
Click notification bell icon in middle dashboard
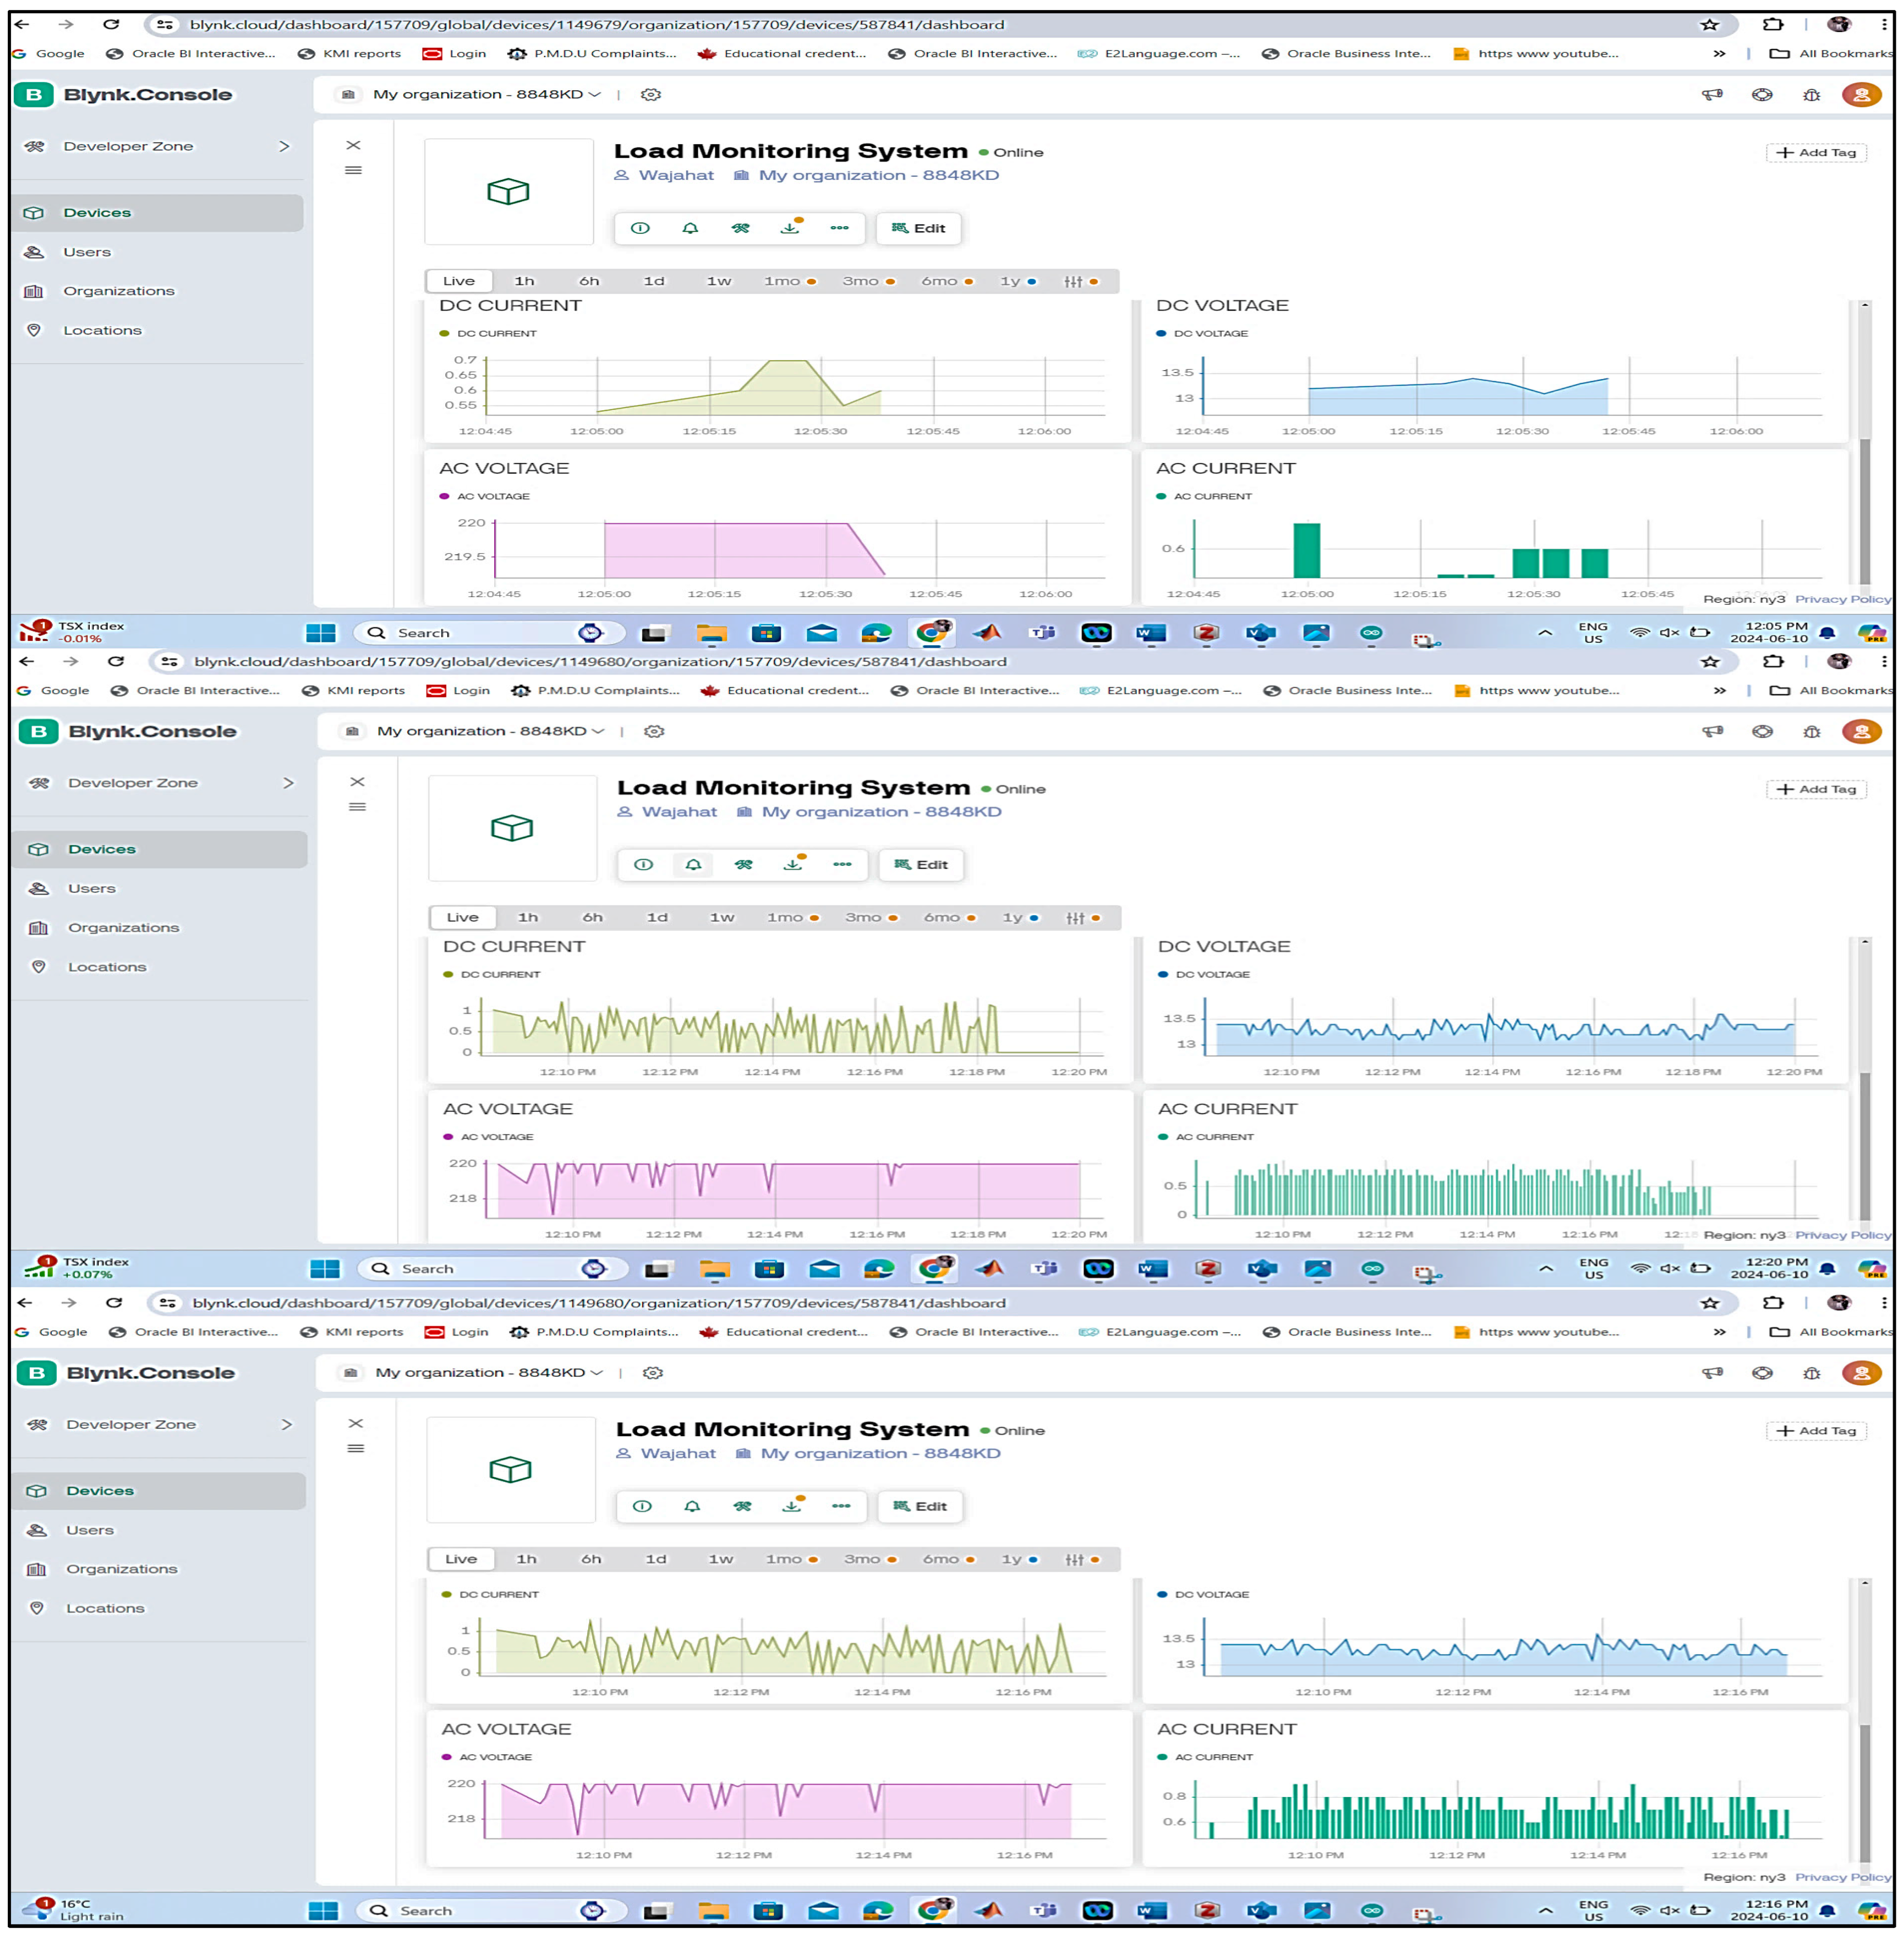pyautogui.click(x=693, y=865)
